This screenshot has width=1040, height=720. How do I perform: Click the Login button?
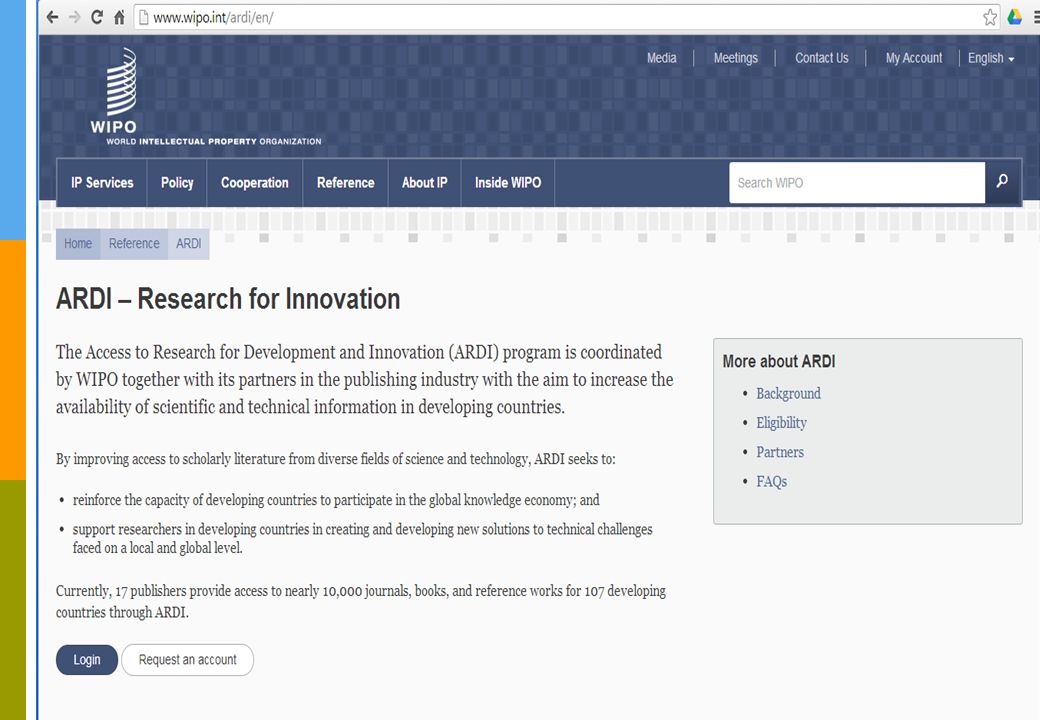87,660
